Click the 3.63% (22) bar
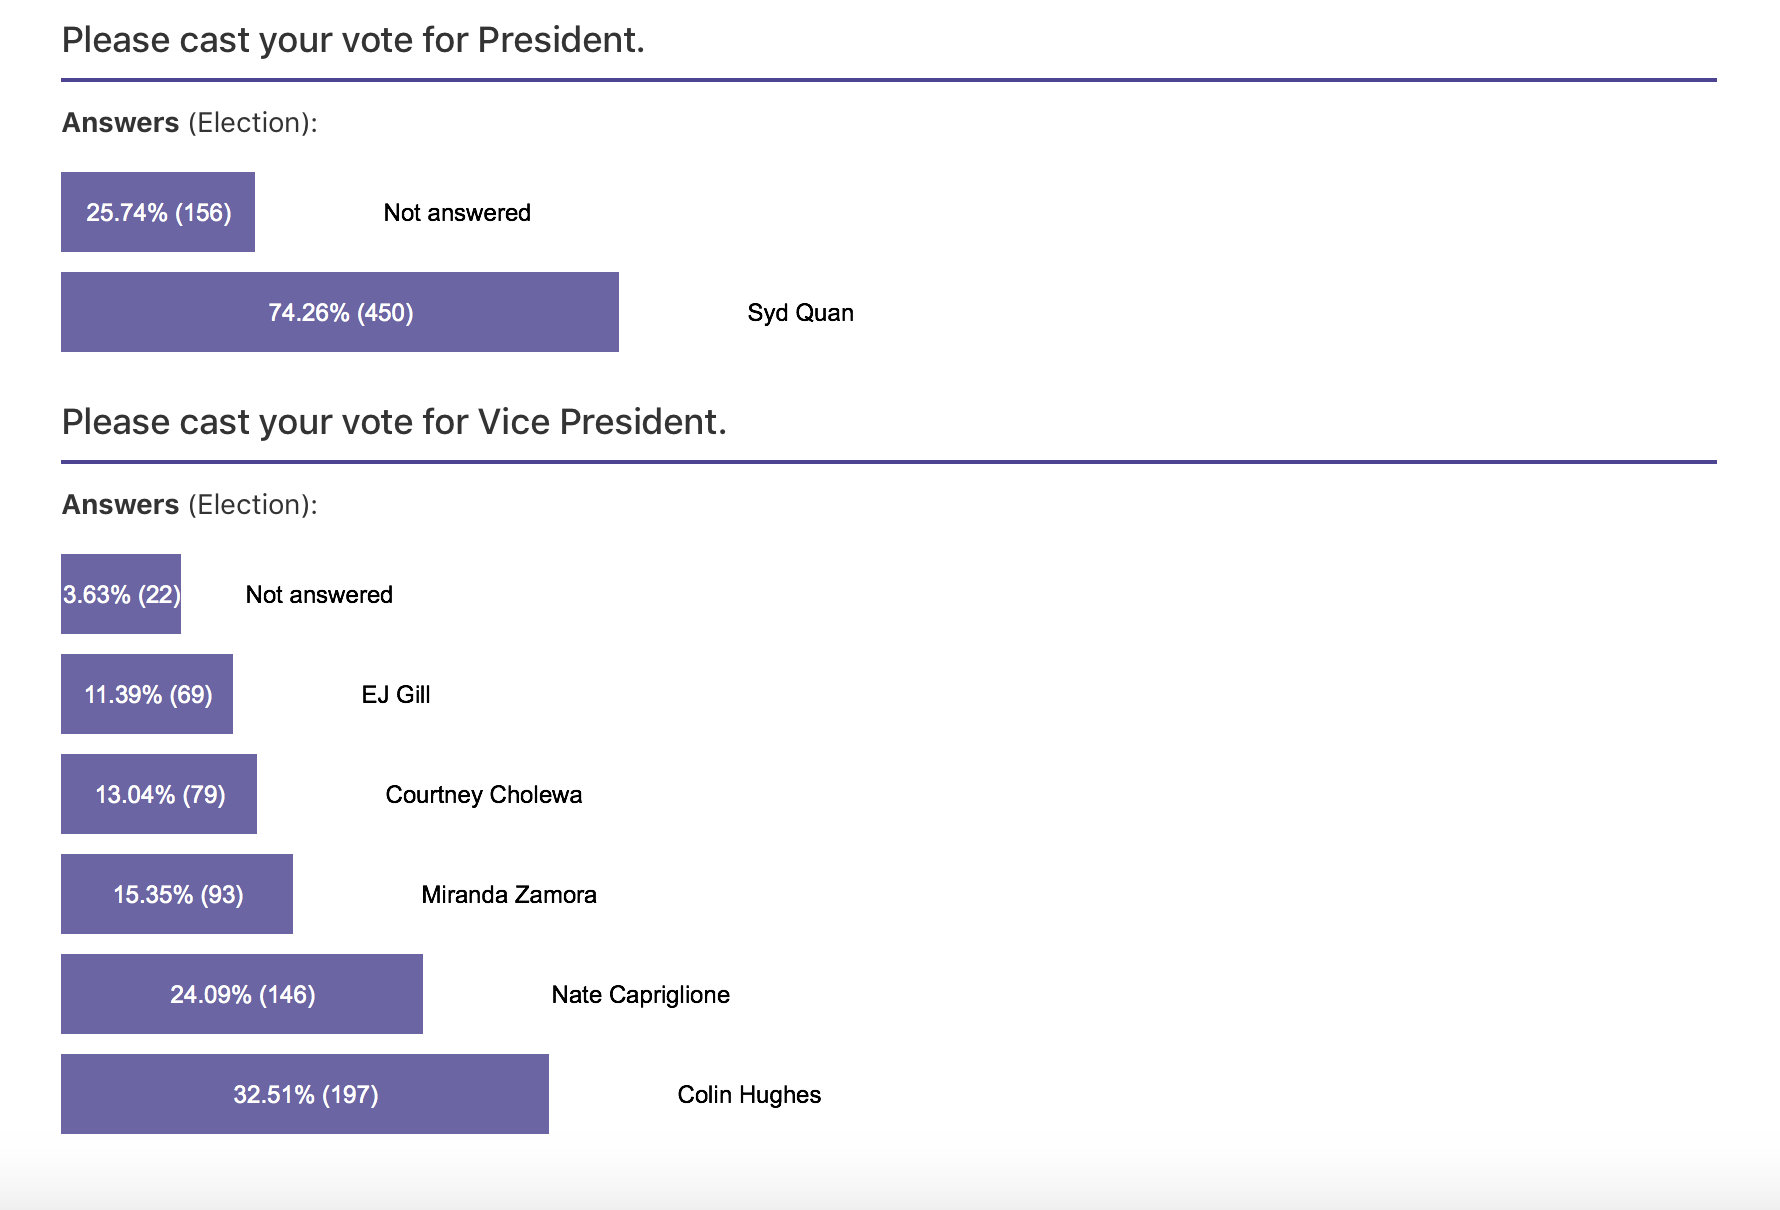 point(121,594)
